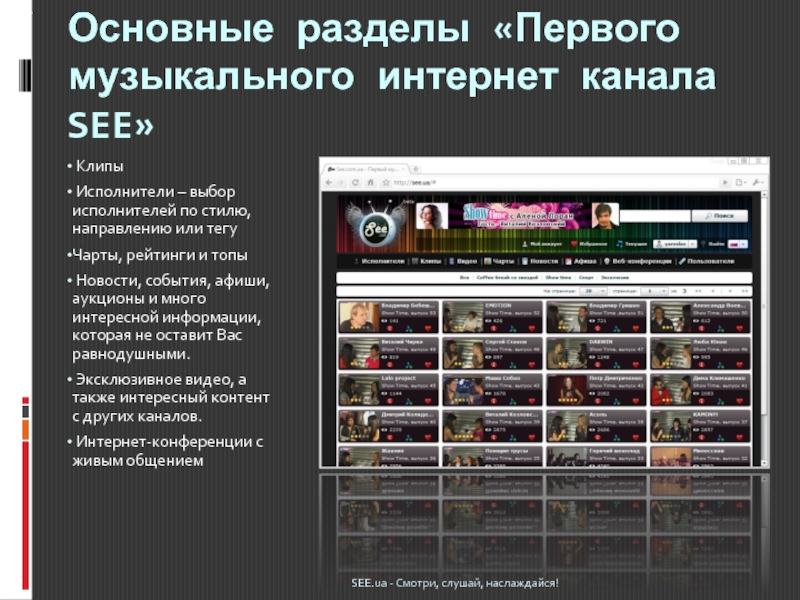Open the browser home page icon
The image size is (800, 600).
pyautogui.click(x=371, y=183)
